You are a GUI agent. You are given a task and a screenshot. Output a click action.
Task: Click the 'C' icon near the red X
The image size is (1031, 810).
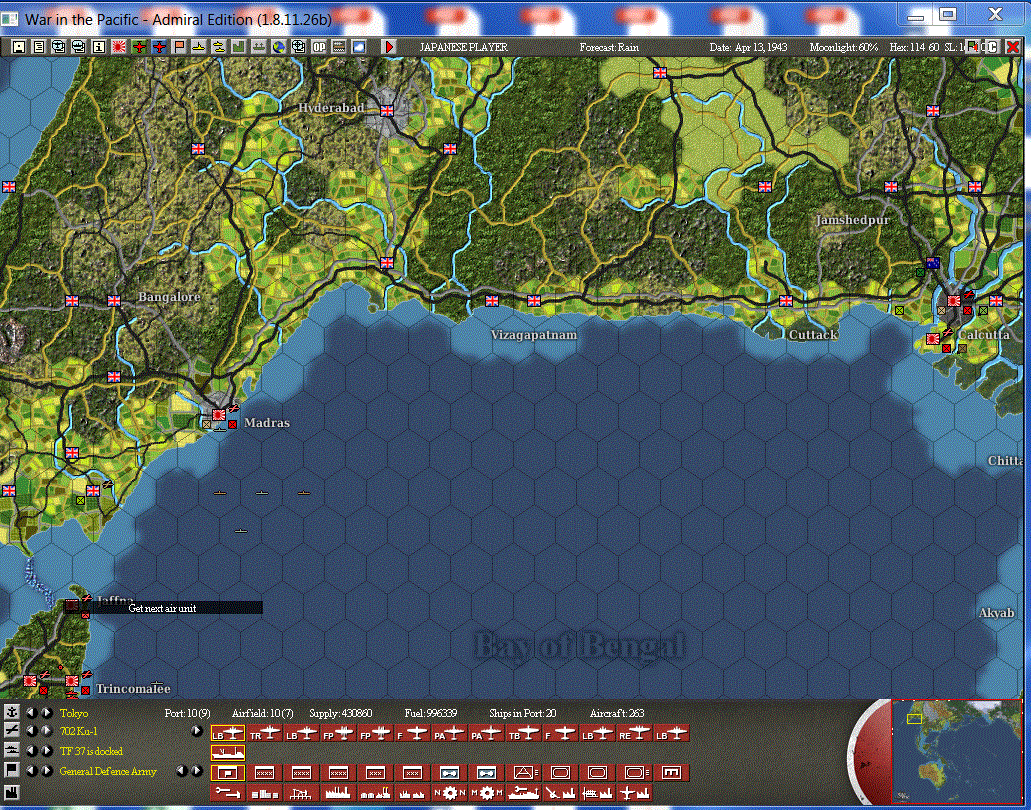(x=992, y=47)
